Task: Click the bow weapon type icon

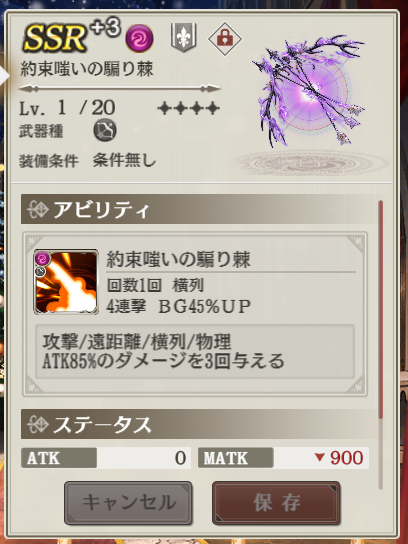Action: [105, 130]
